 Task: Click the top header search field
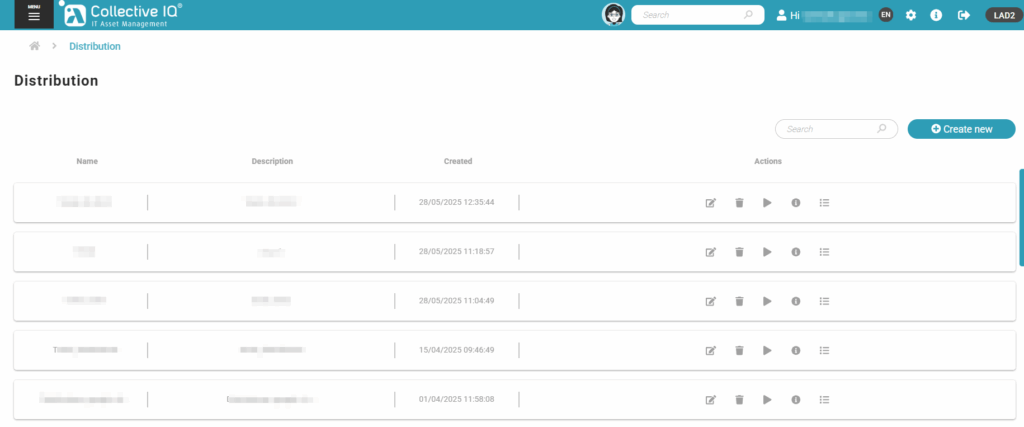[x=690, y=15]
